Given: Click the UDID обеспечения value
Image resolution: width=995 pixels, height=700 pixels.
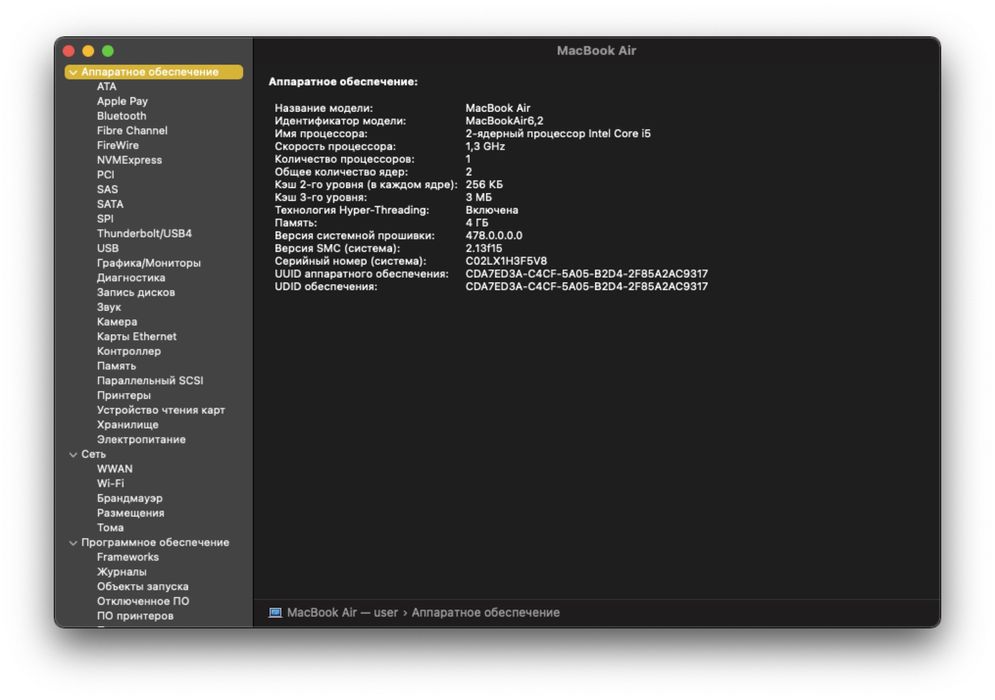Looking at the screenshot, I should (x=586, y=286).
